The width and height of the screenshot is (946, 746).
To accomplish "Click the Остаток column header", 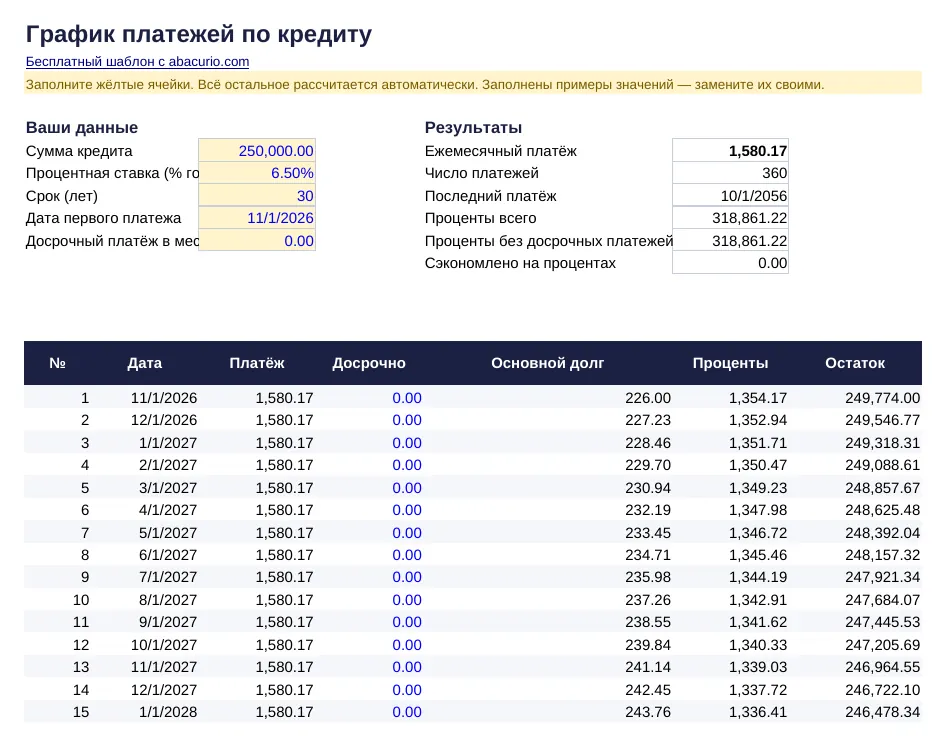I will point(856,363).
